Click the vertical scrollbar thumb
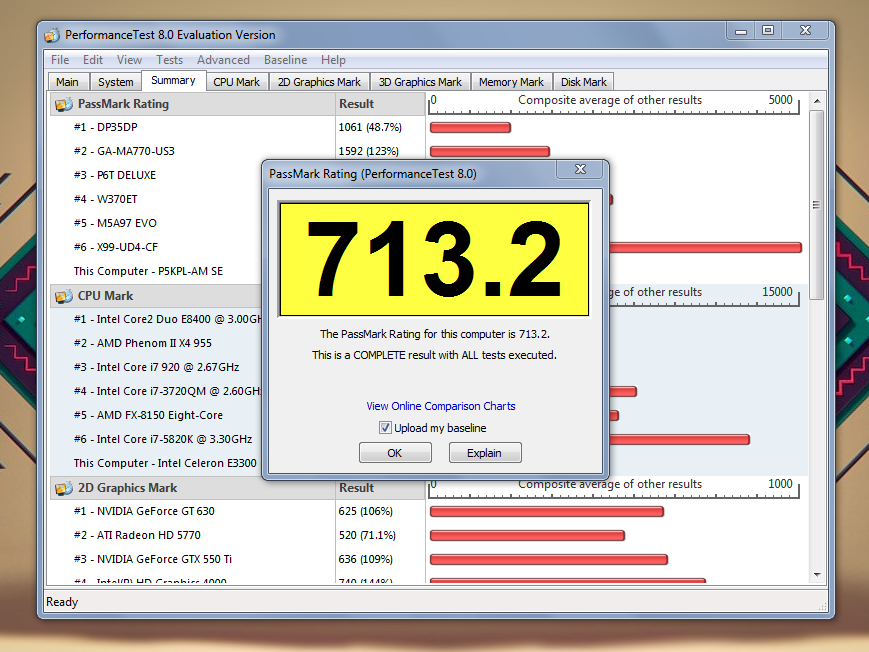The image size is (869, 652). (x=816, y=205)
